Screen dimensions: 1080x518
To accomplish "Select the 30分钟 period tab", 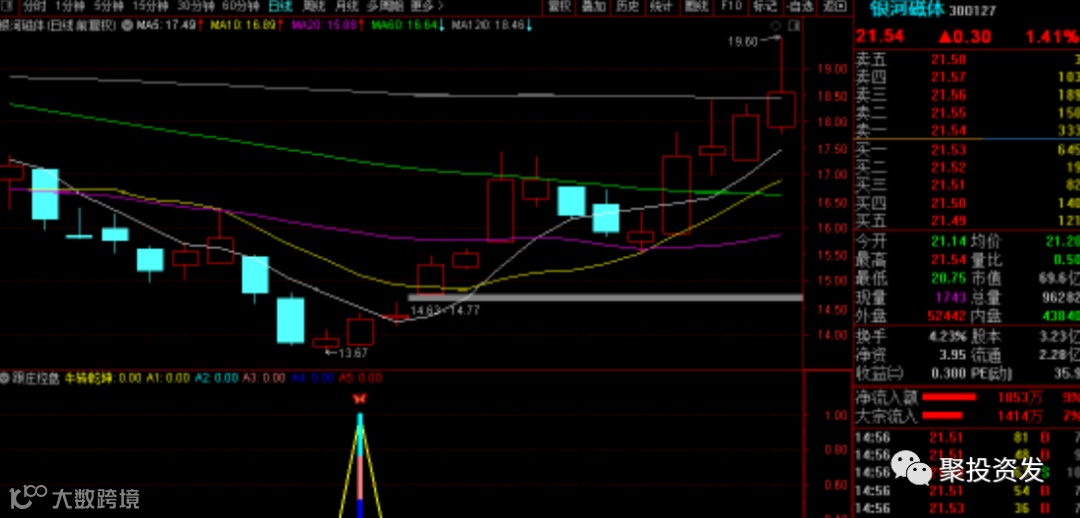I will [x=196, y=6].
